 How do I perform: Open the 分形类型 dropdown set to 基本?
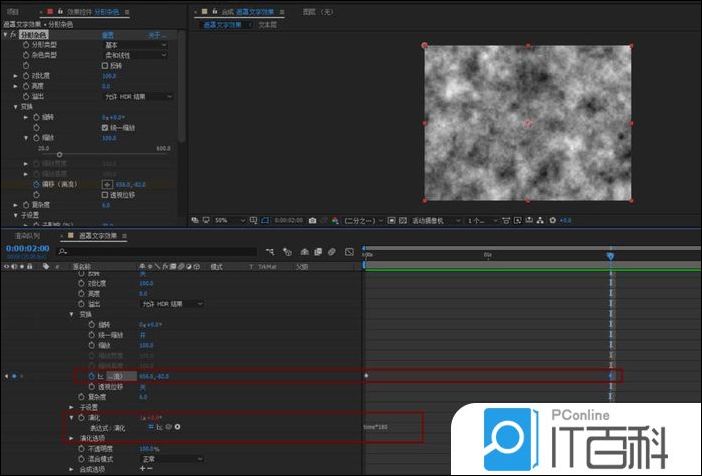135,45
